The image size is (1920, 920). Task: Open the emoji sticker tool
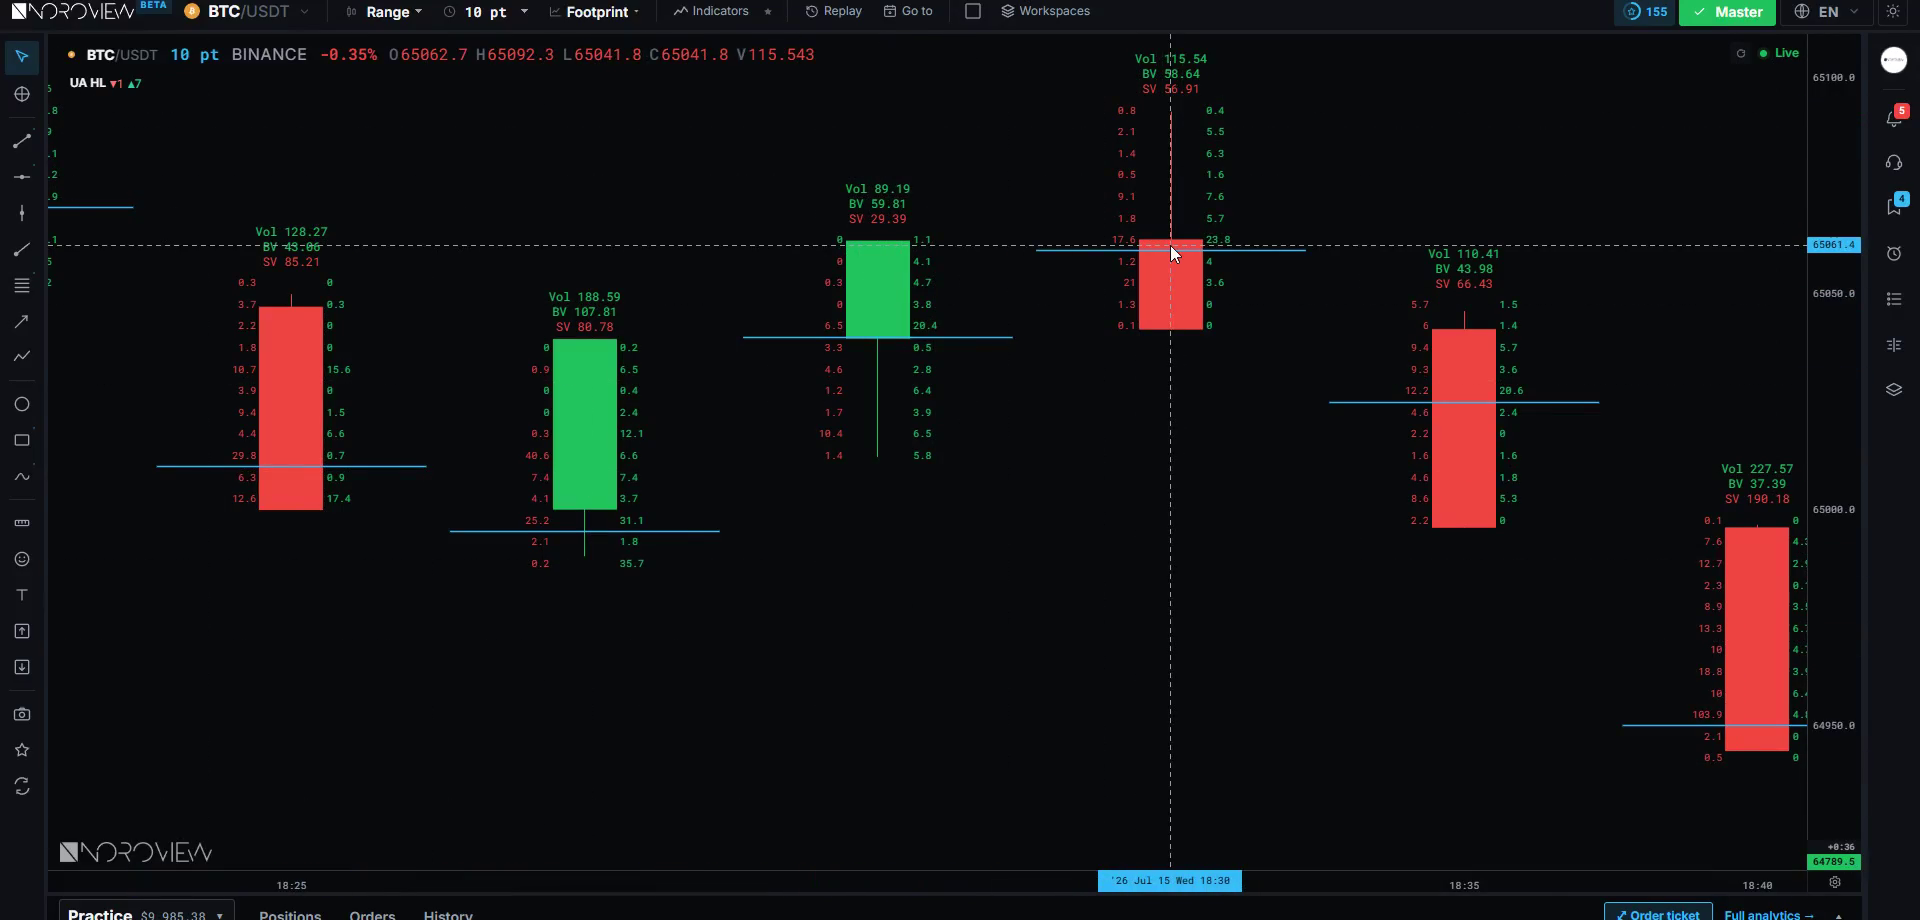22,559
